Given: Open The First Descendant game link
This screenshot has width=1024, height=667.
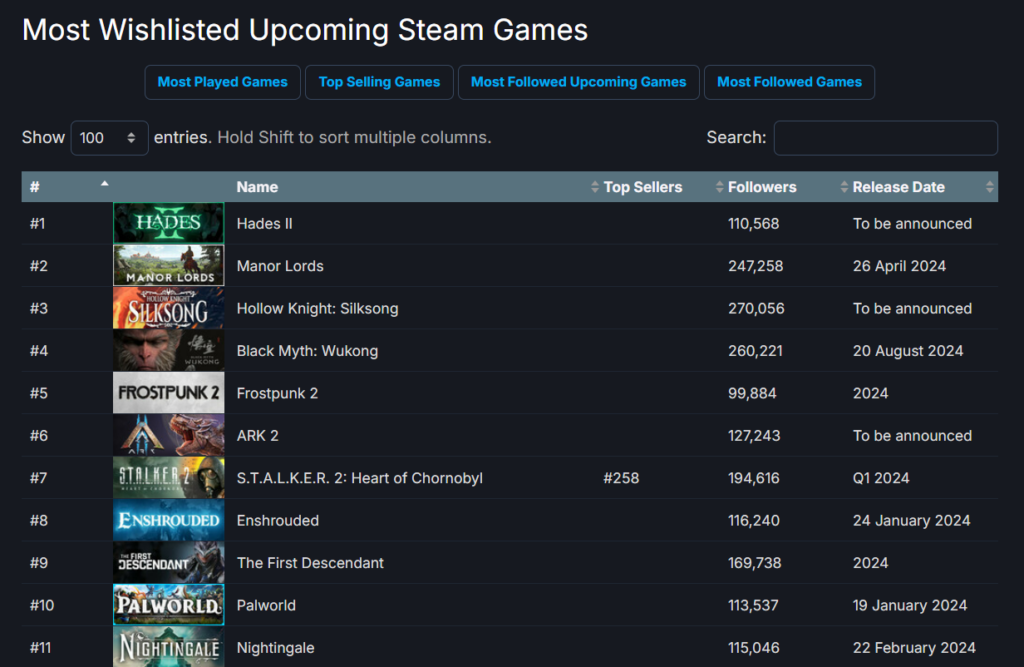Looking at the screenshot, I should (x=310, y=563).
